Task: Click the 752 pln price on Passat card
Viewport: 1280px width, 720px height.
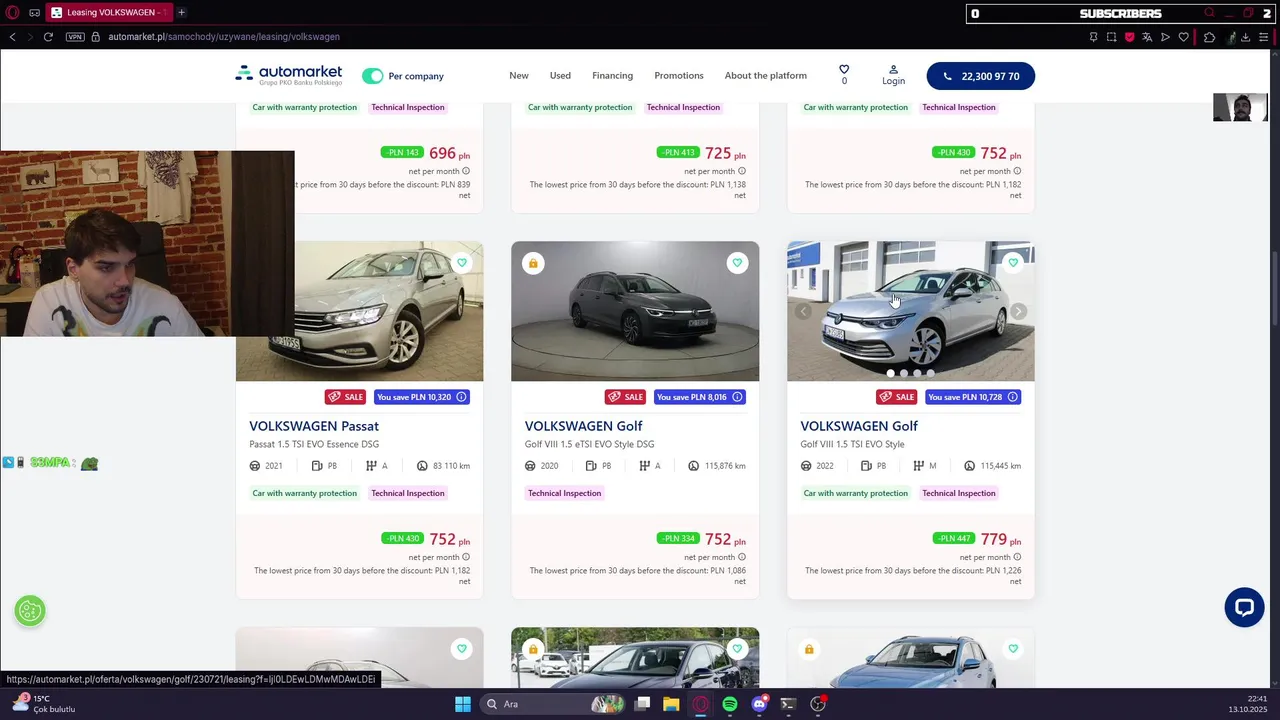Action: 449,540
